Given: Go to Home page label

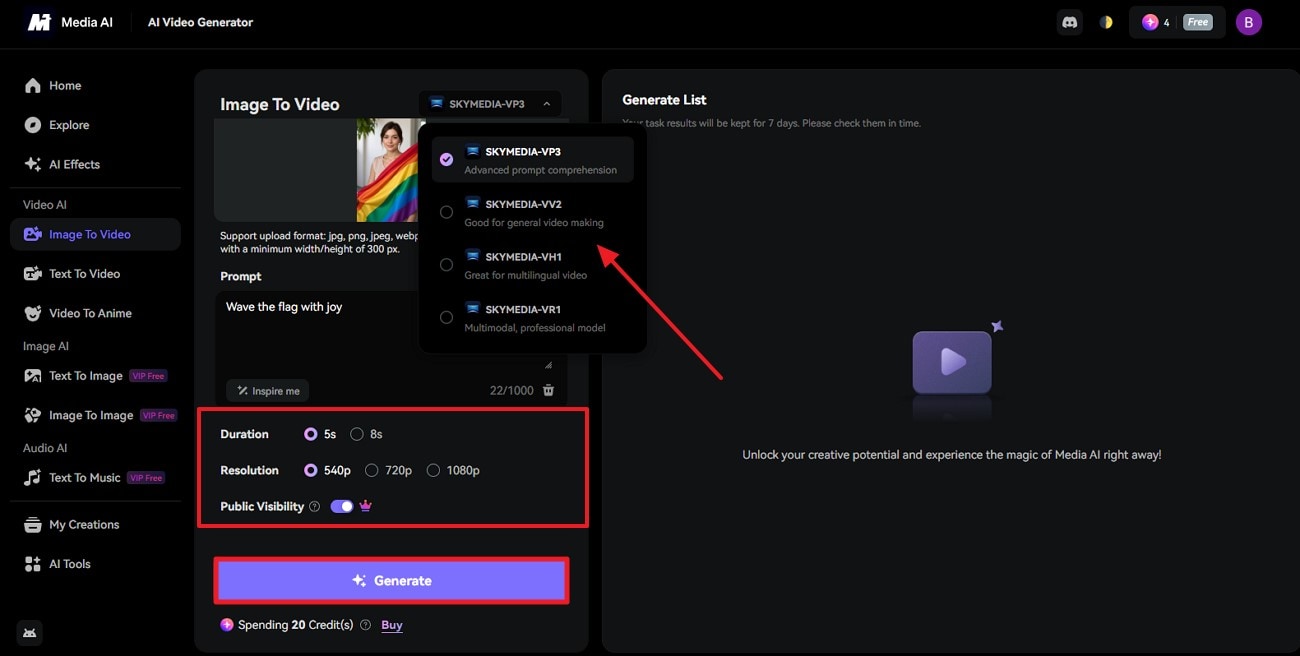Looking at the screenshot, I should pyautogui.click(x=65, y=86).
